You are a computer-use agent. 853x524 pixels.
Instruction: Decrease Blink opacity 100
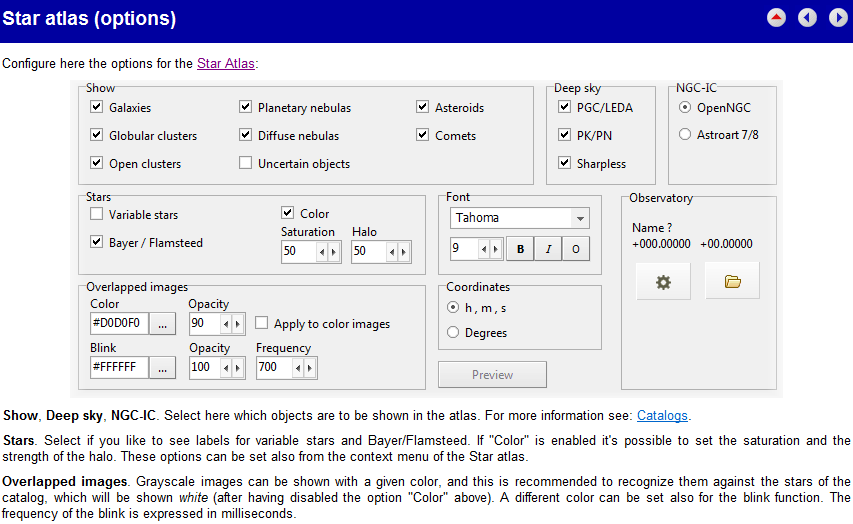pyautogui.click(x=226, y=368)
